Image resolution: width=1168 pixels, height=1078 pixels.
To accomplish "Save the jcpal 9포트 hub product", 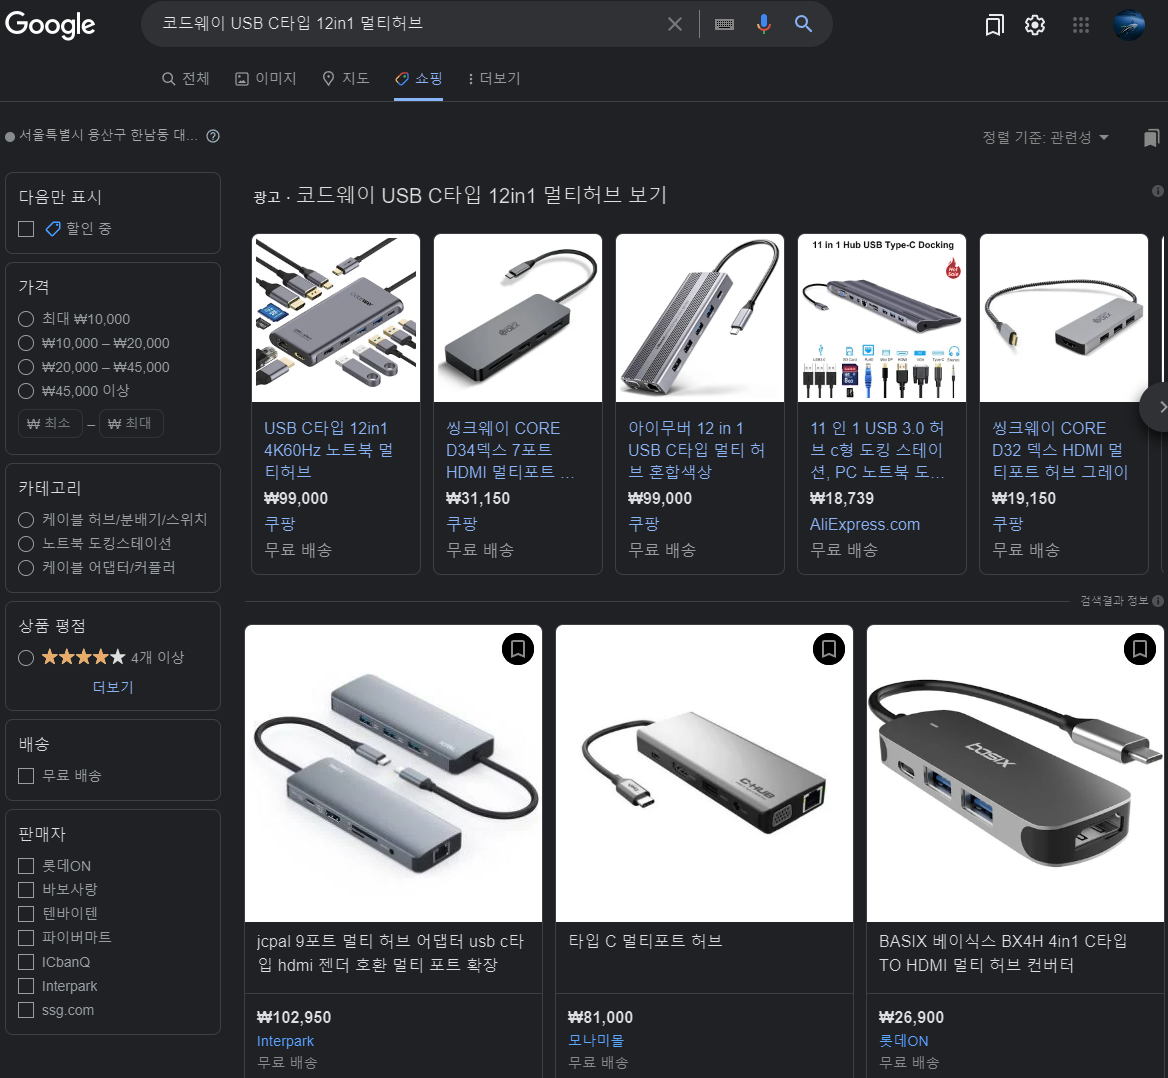I will coord(518,649).
